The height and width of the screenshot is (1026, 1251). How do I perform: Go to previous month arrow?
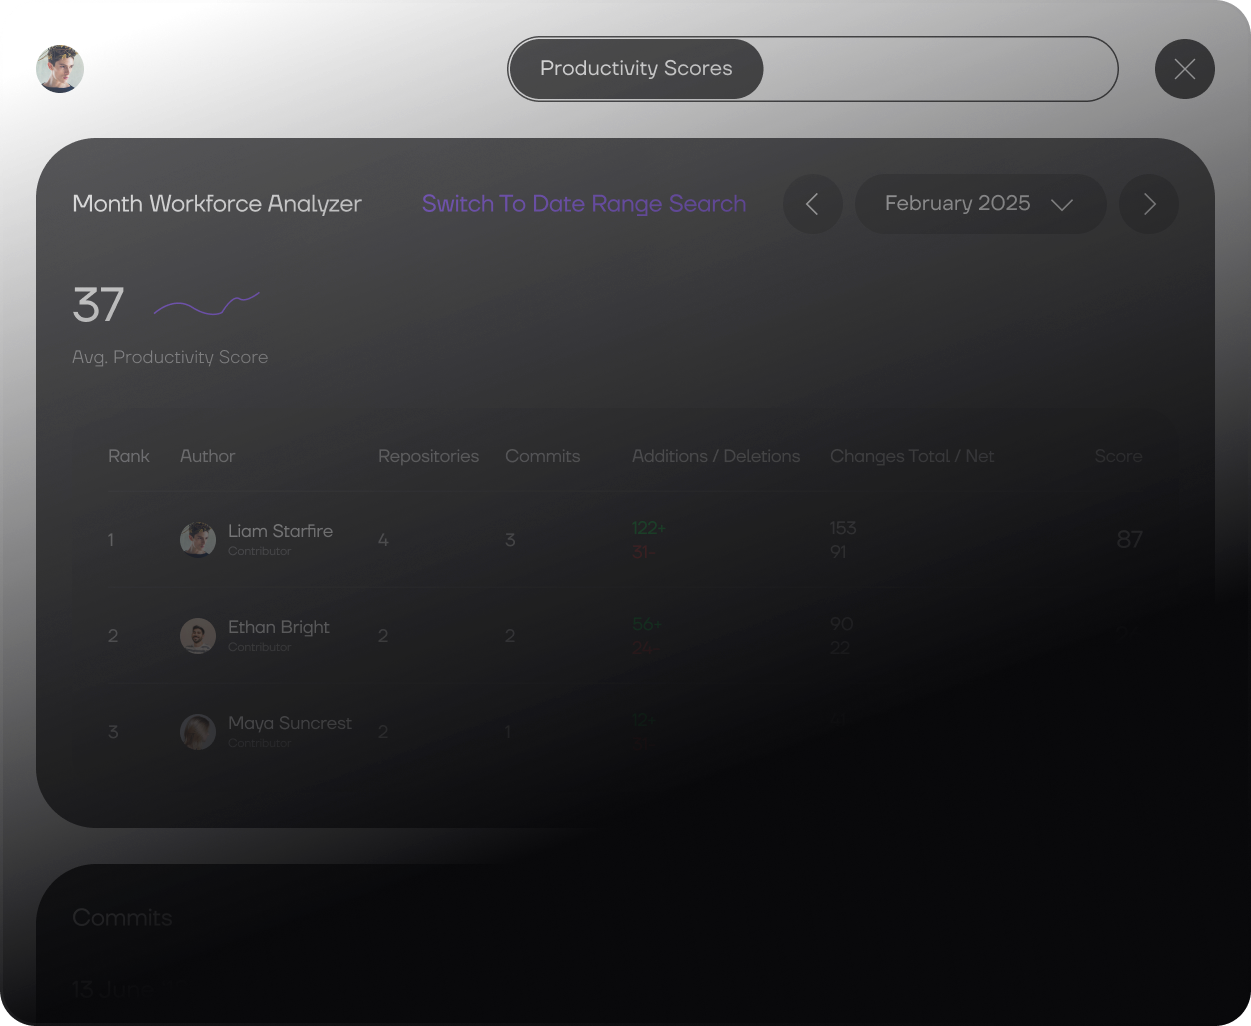(x=812, y=204)
